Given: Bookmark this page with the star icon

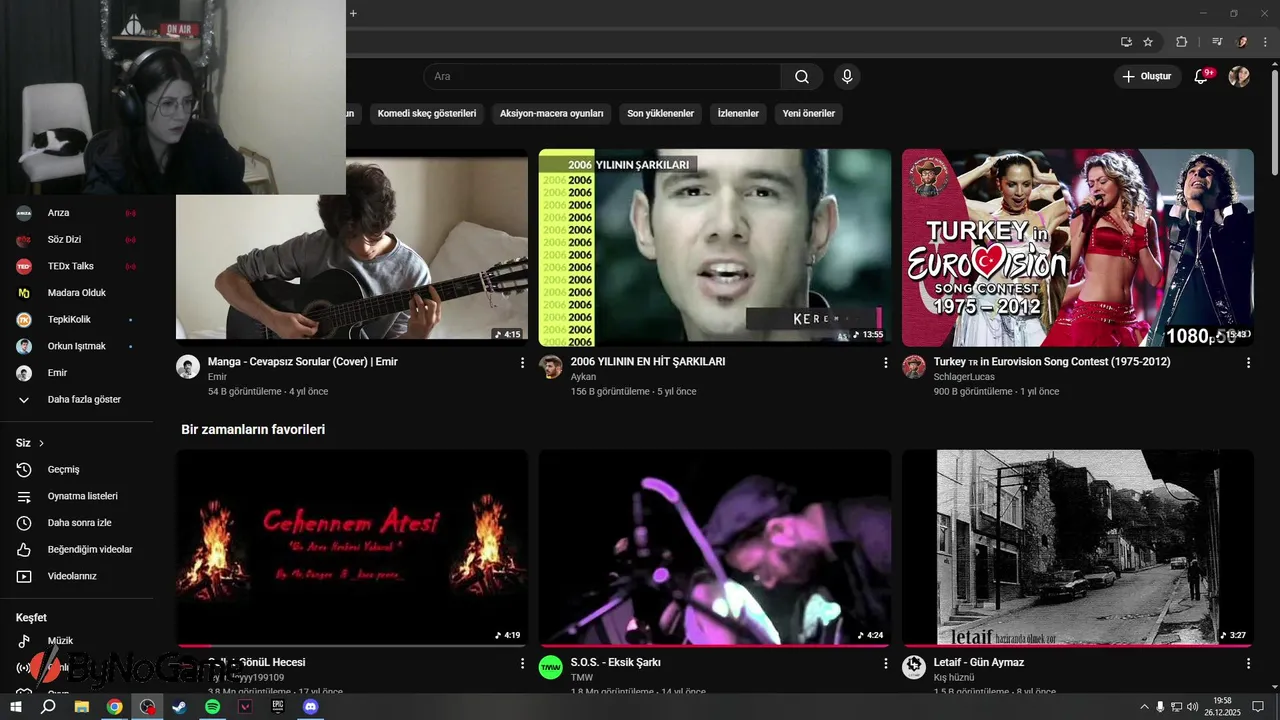Looking at the screenshot, I should tap(1148, 42).
